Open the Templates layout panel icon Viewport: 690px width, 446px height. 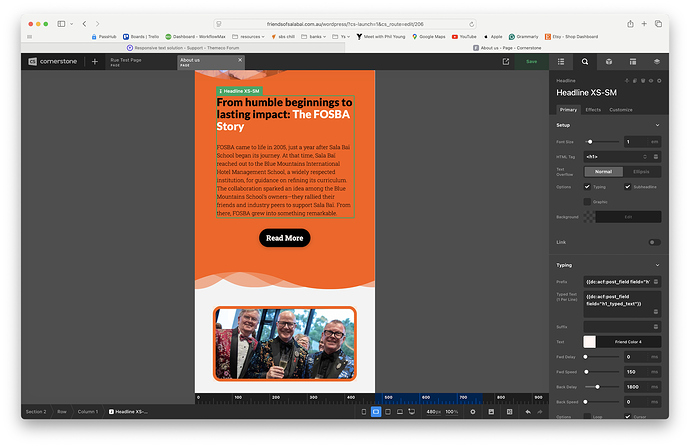tap(633, 62)
